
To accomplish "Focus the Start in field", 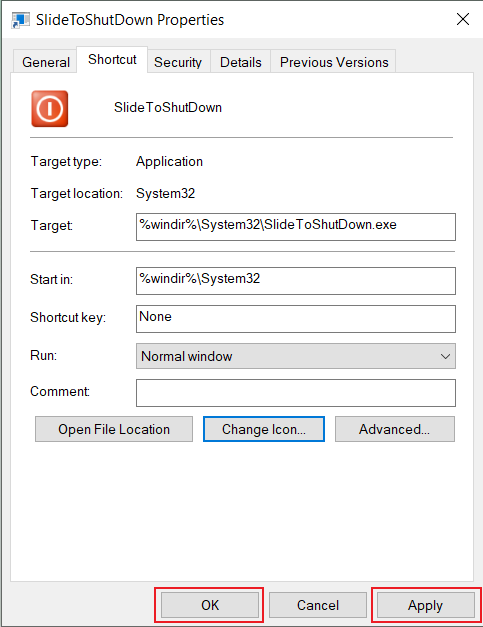I will point(295,281).
